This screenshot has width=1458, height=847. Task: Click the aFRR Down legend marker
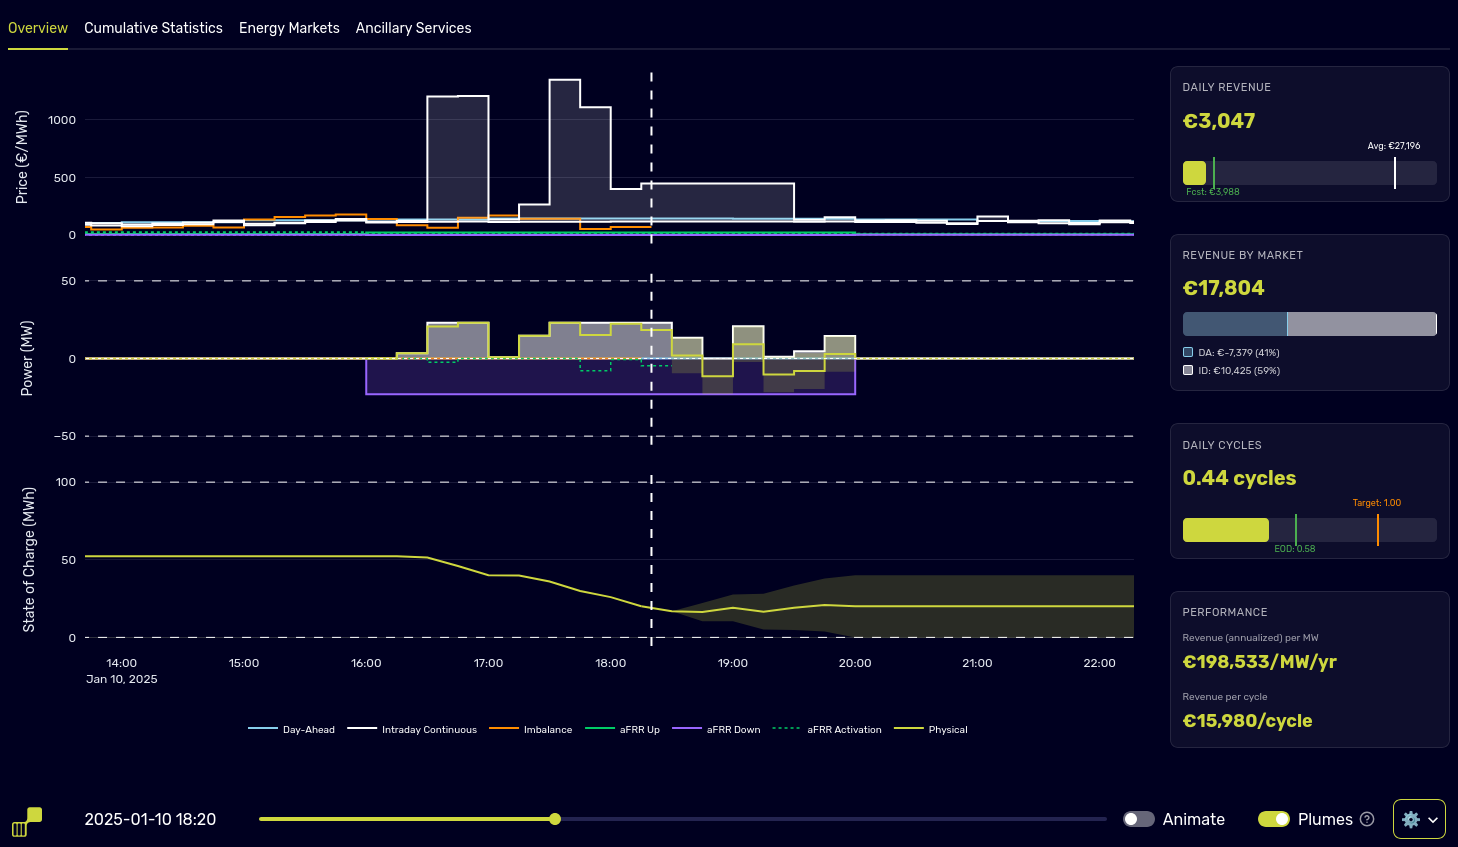pos(686,729)
